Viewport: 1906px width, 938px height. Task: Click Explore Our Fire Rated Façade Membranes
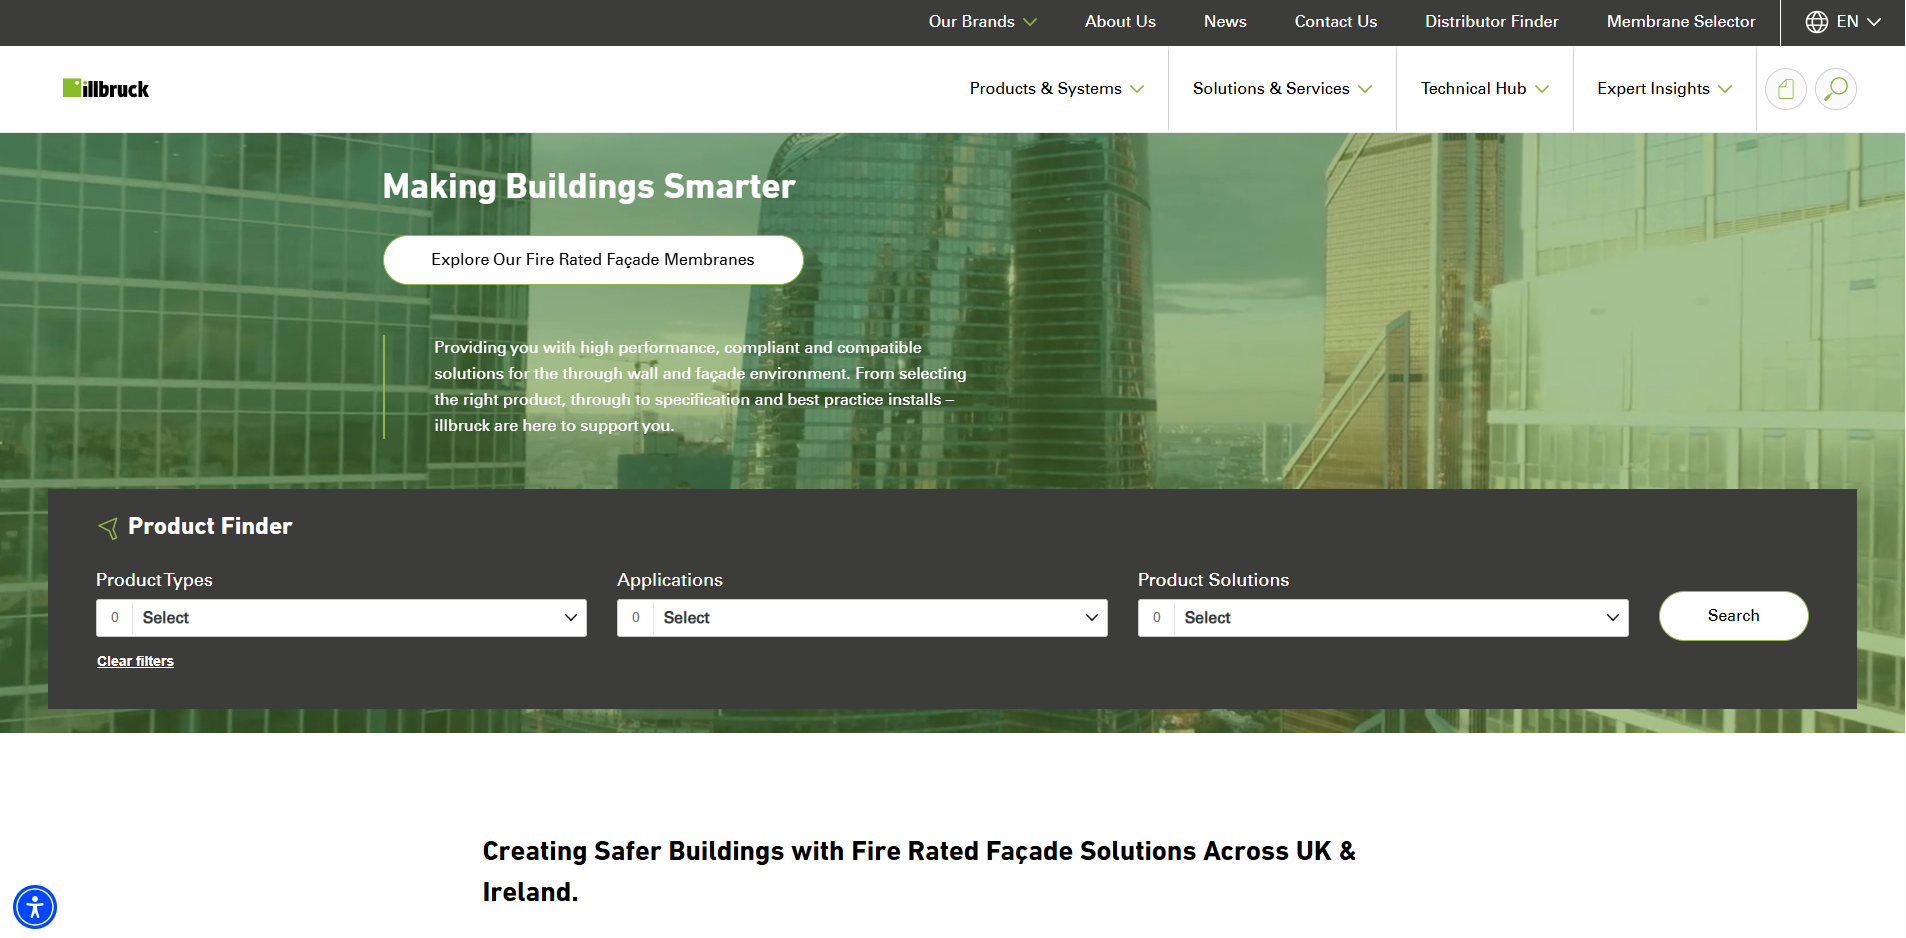click(x=593, y=260)
